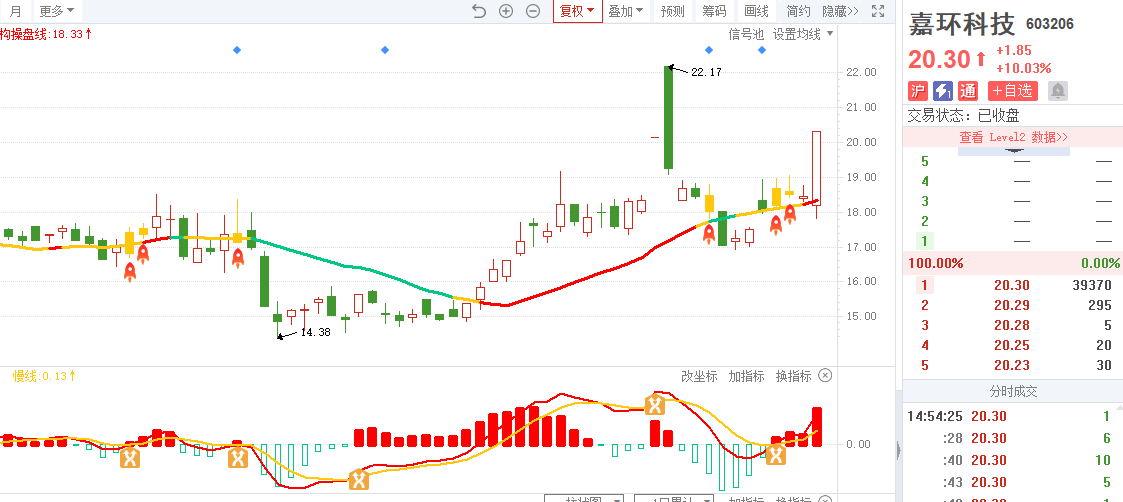Select the 月 monthly period tab
Image resolution: width=1123 pixels, height=502 pixels.
(15, 11)
